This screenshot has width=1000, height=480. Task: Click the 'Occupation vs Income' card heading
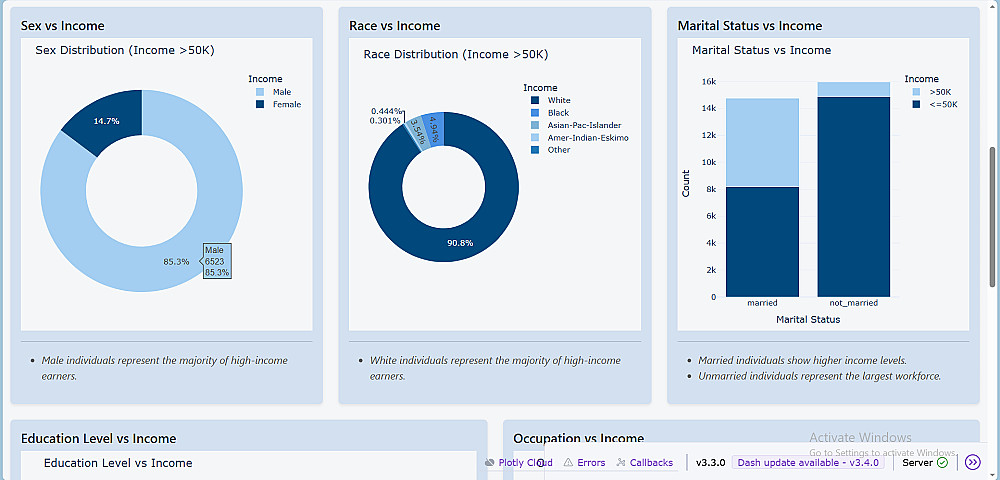point(578,439)
